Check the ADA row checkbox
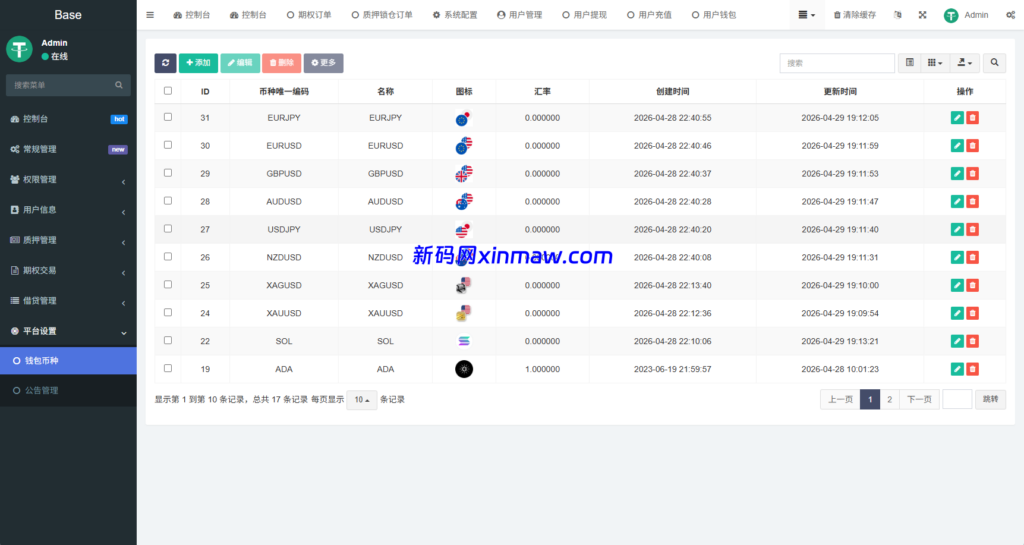The height and width of the screenshot is (545, 1024). [x=168, y=368]
